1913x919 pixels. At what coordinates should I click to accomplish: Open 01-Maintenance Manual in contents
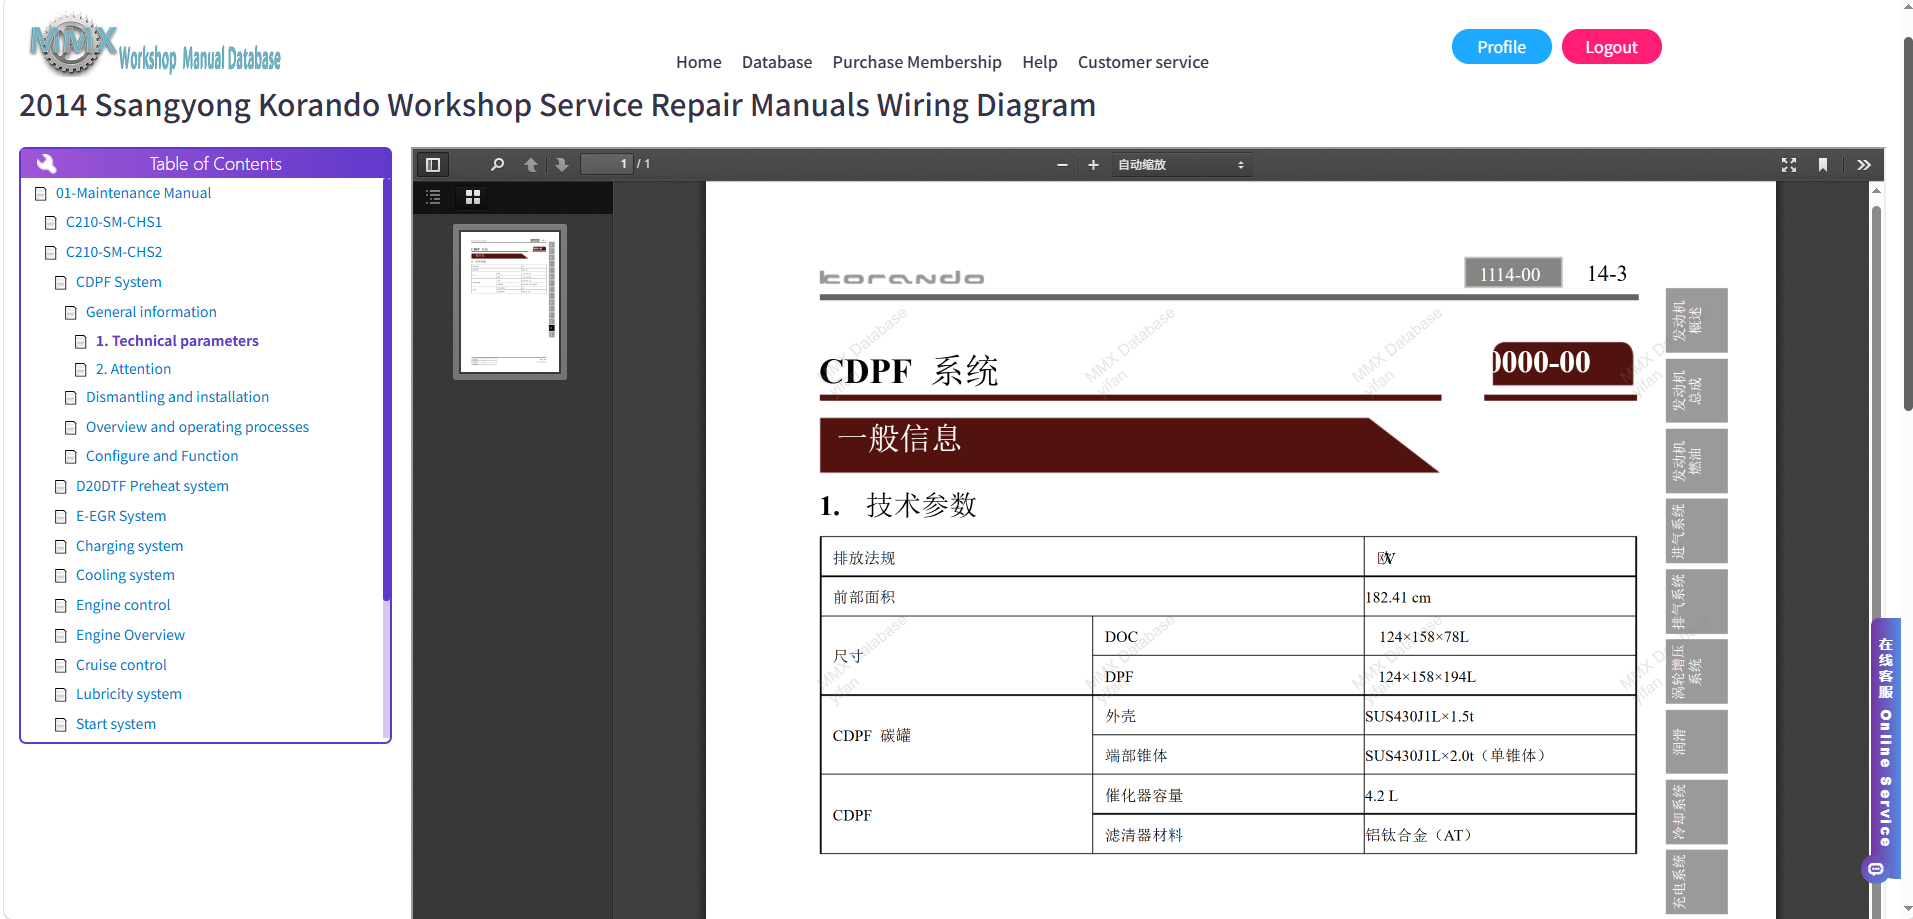point(133,193)
